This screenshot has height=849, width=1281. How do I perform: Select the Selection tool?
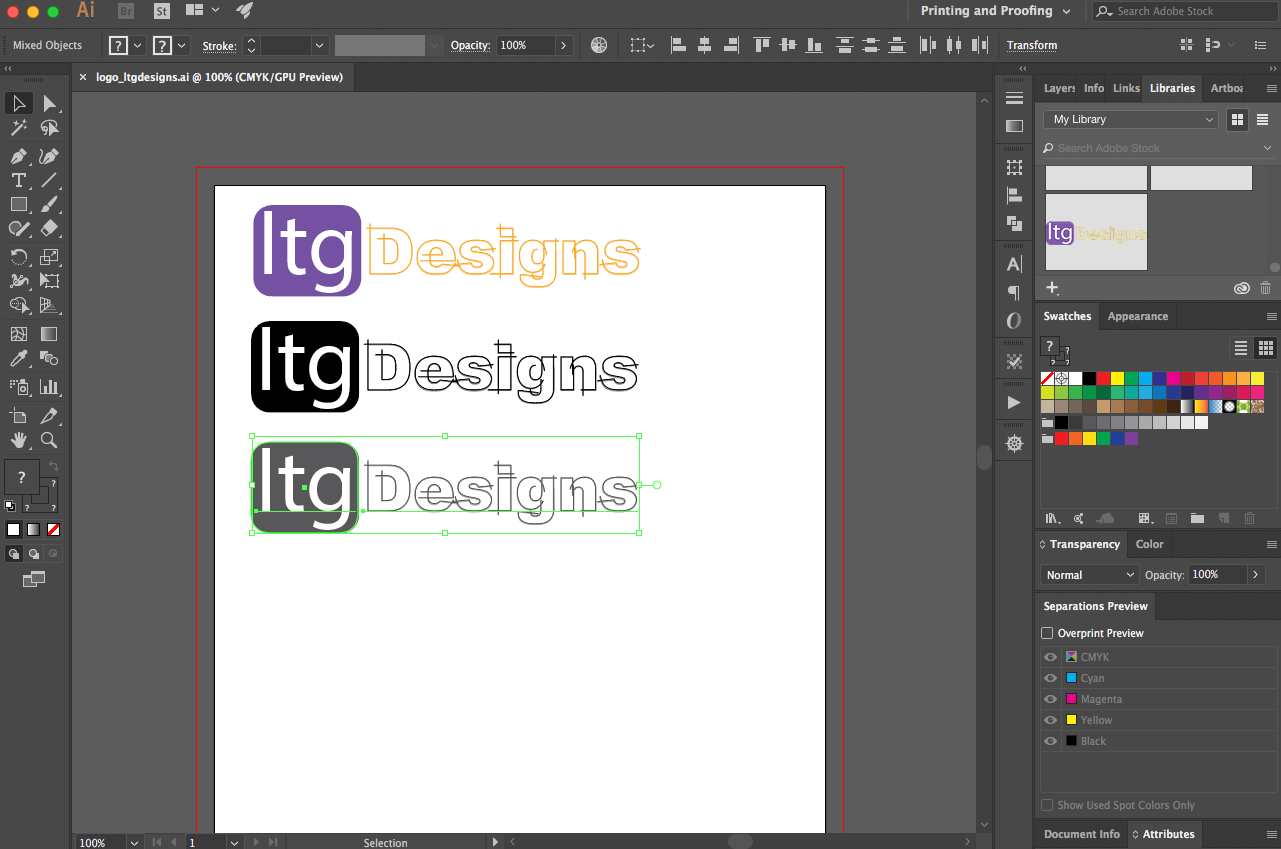tap(18, 103)
